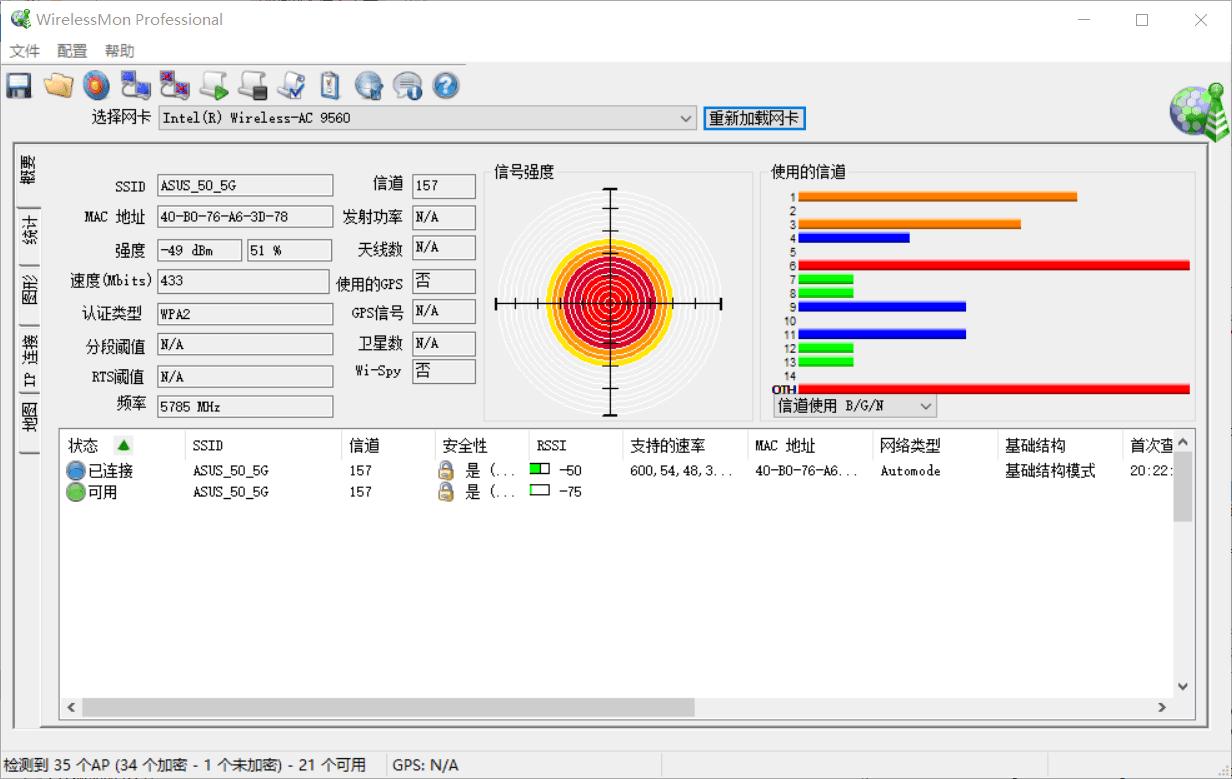The height and width of the screenshot is (779, 1232).
Task: Open the clipboard report icon
Action: 330,86
